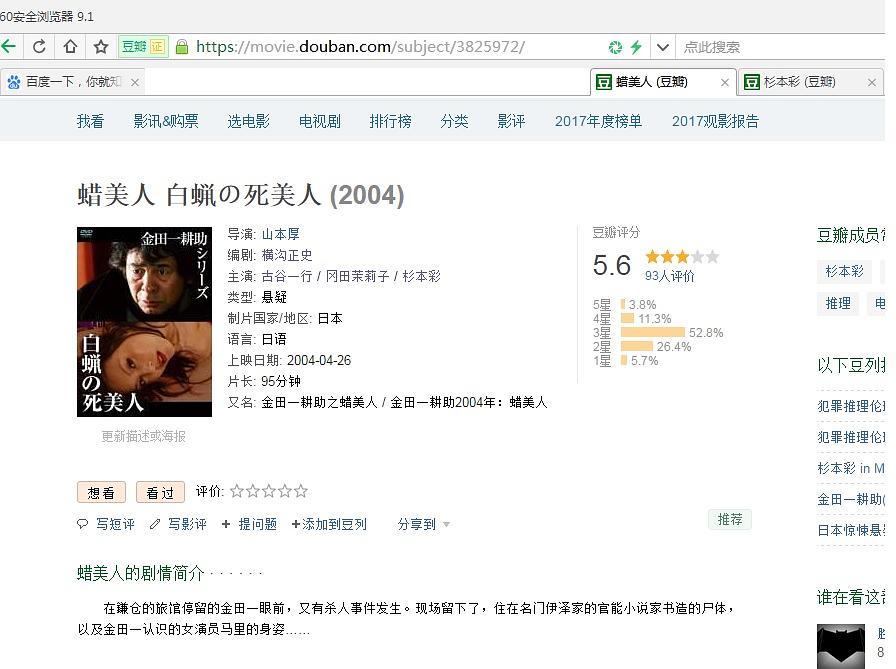
Task: Click the green lightning speed-mode icon
Action: pyautogui.click(x=636, y=47)
